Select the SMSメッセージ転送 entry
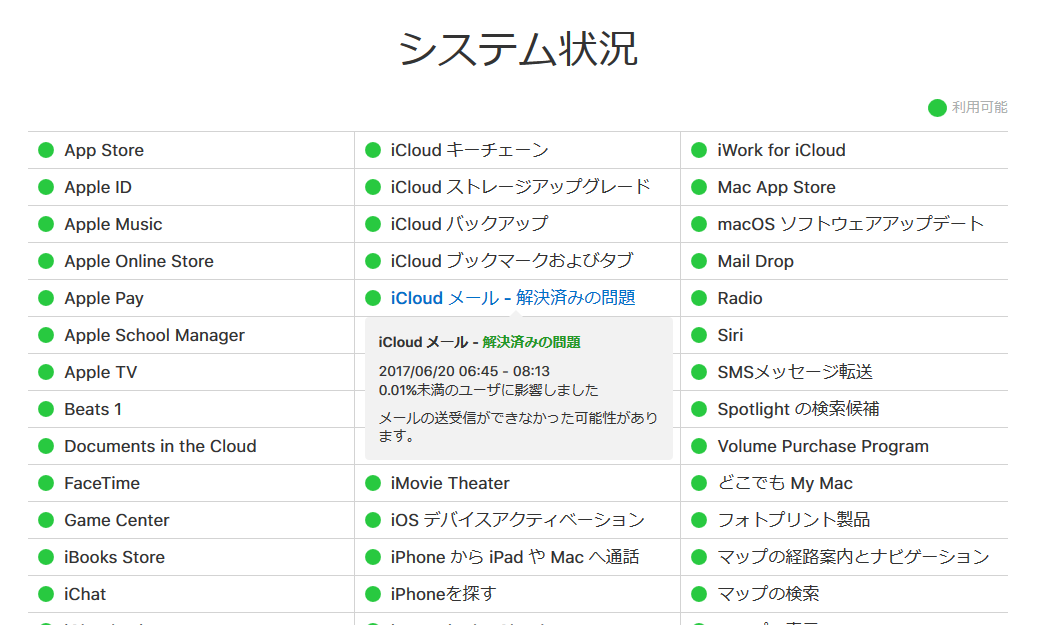Image resolution: width=1058 pixels, height=625 pixels. click(x=795, y=372)
